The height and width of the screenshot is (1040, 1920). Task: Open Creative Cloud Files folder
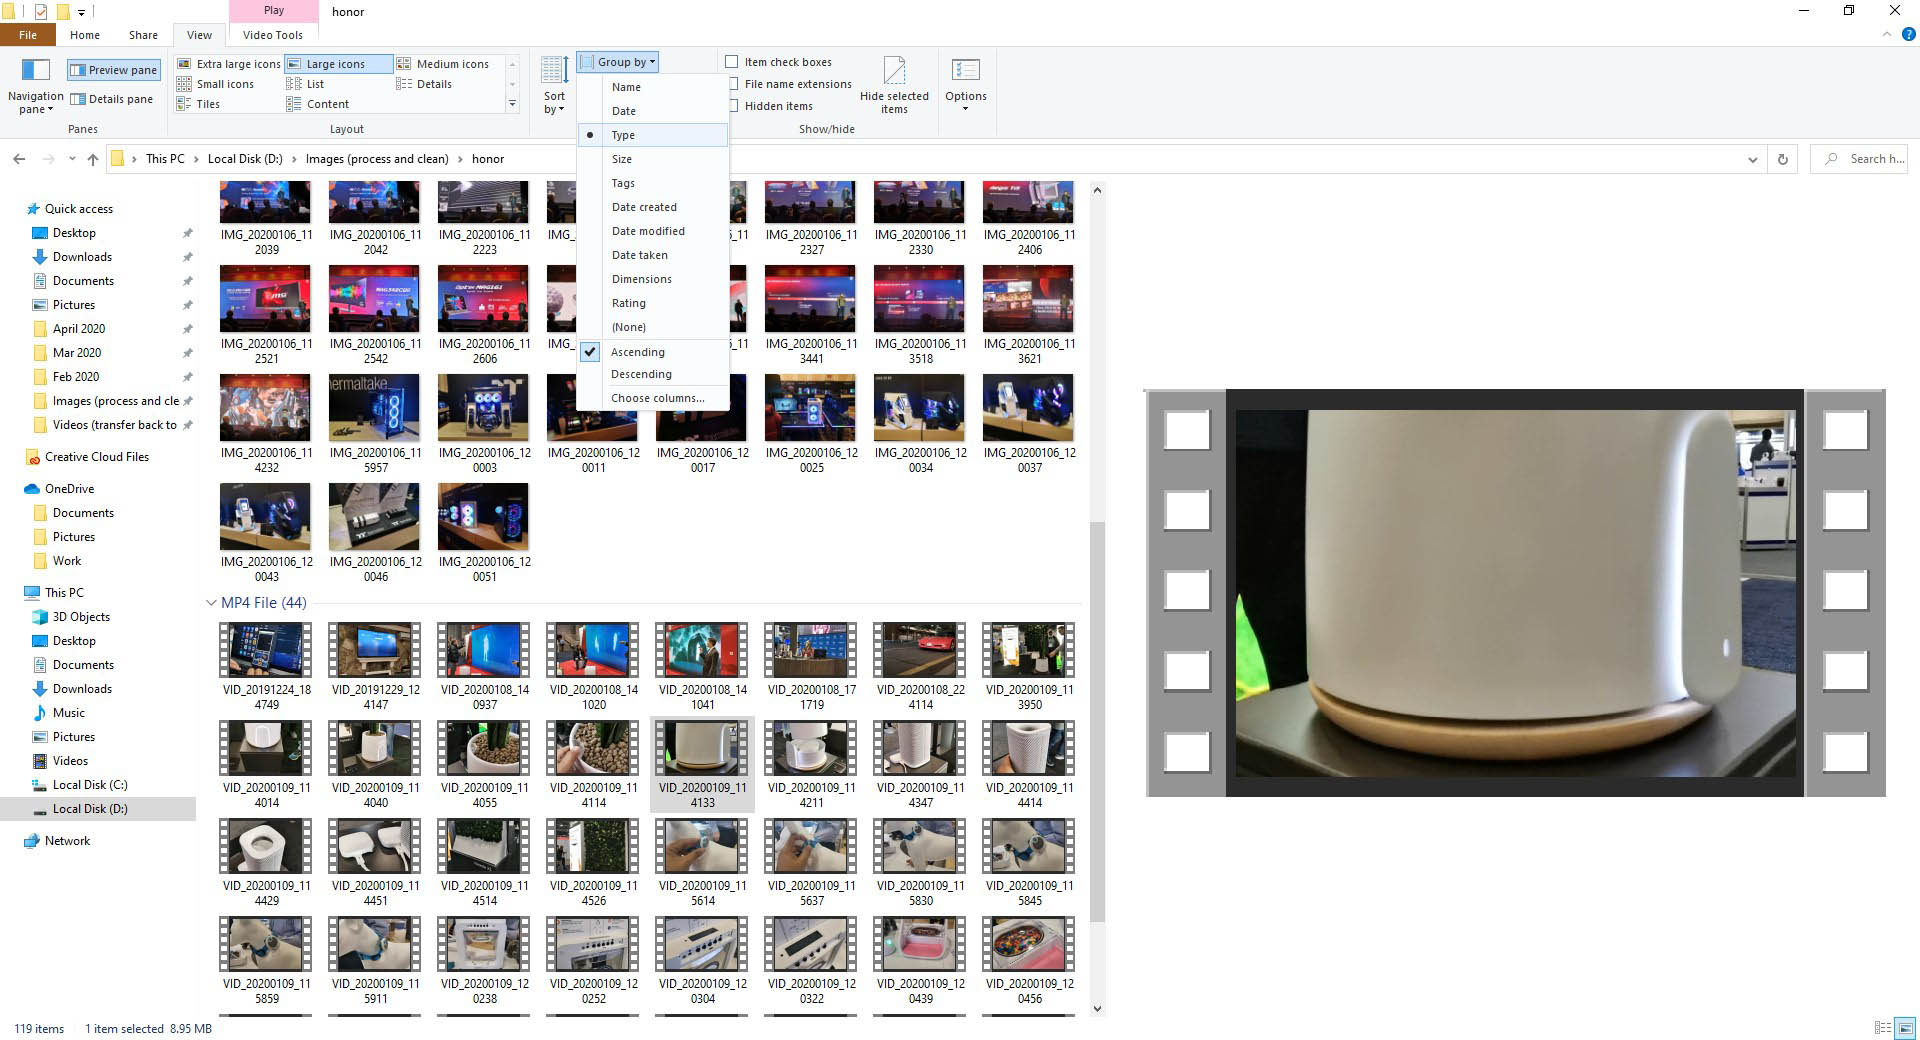[96, 457]
